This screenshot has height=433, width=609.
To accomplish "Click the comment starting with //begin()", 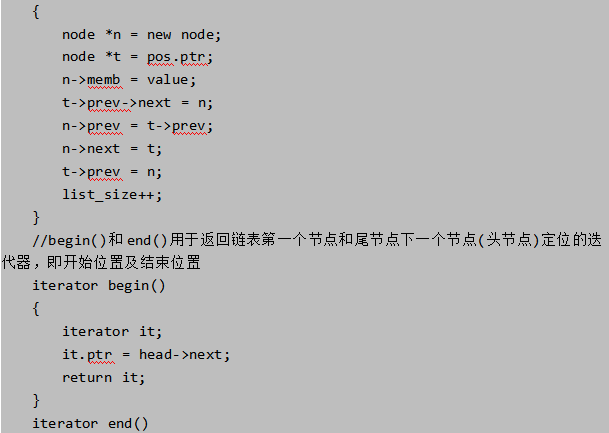I will point(317,240).
